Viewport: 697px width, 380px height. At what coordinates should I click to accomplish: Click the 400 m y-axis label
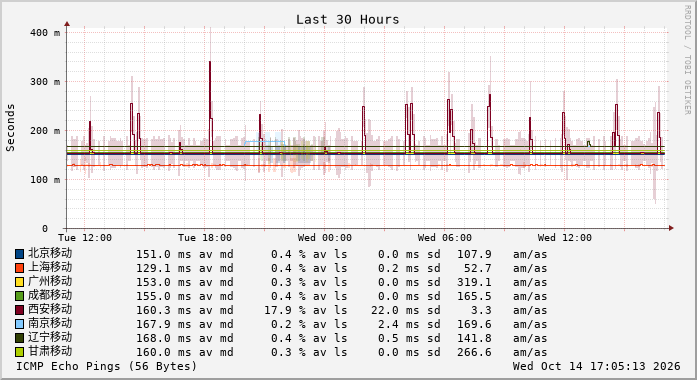pos(45,33)
